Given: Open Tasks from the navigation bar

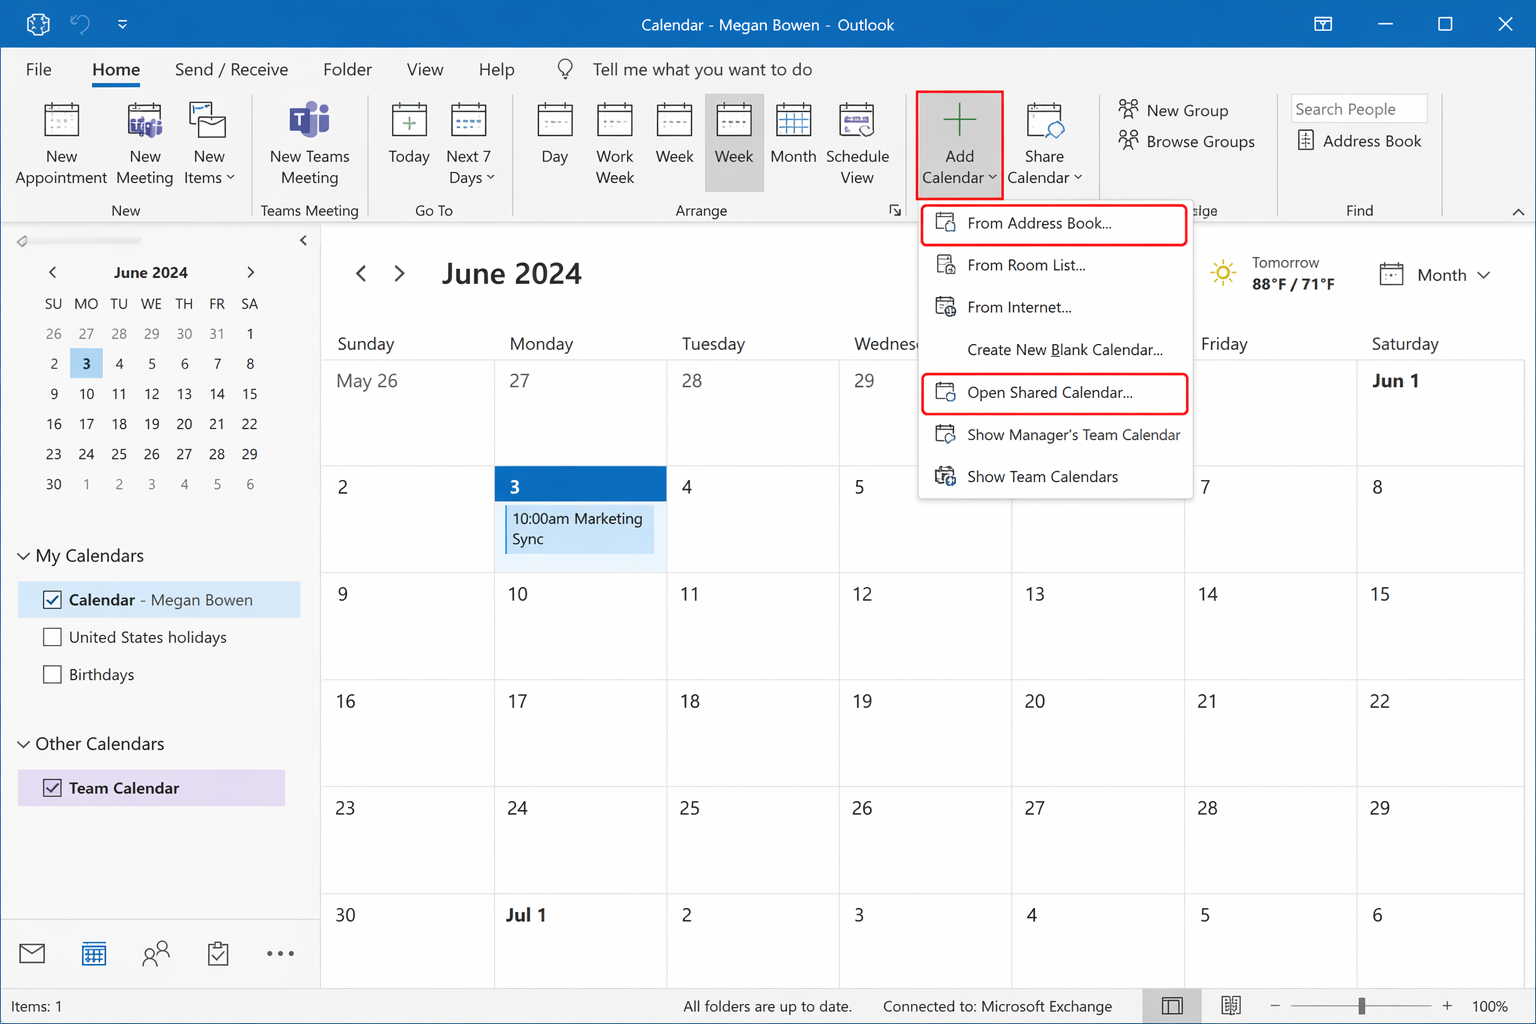Looking at the screenshot, I should (x=218, y=954).
